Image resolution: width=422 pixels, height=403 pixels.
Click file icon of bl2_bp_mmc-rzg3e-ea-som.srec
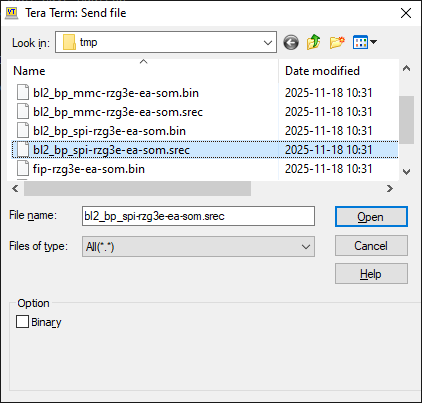[23, 111]
